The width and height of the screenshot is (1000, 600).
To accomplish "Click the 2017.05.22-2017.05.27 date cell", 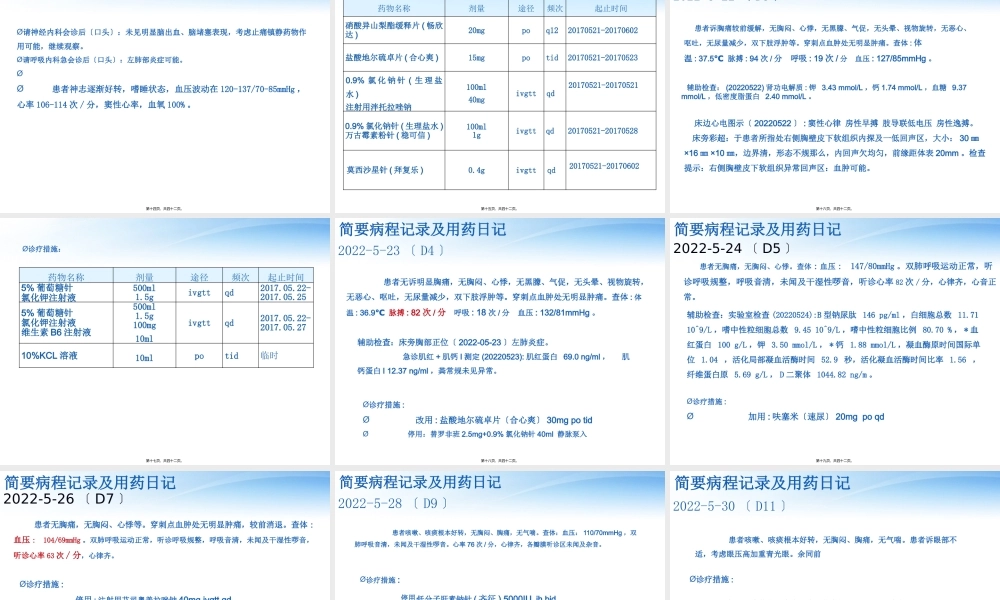I will click(286, 323).
